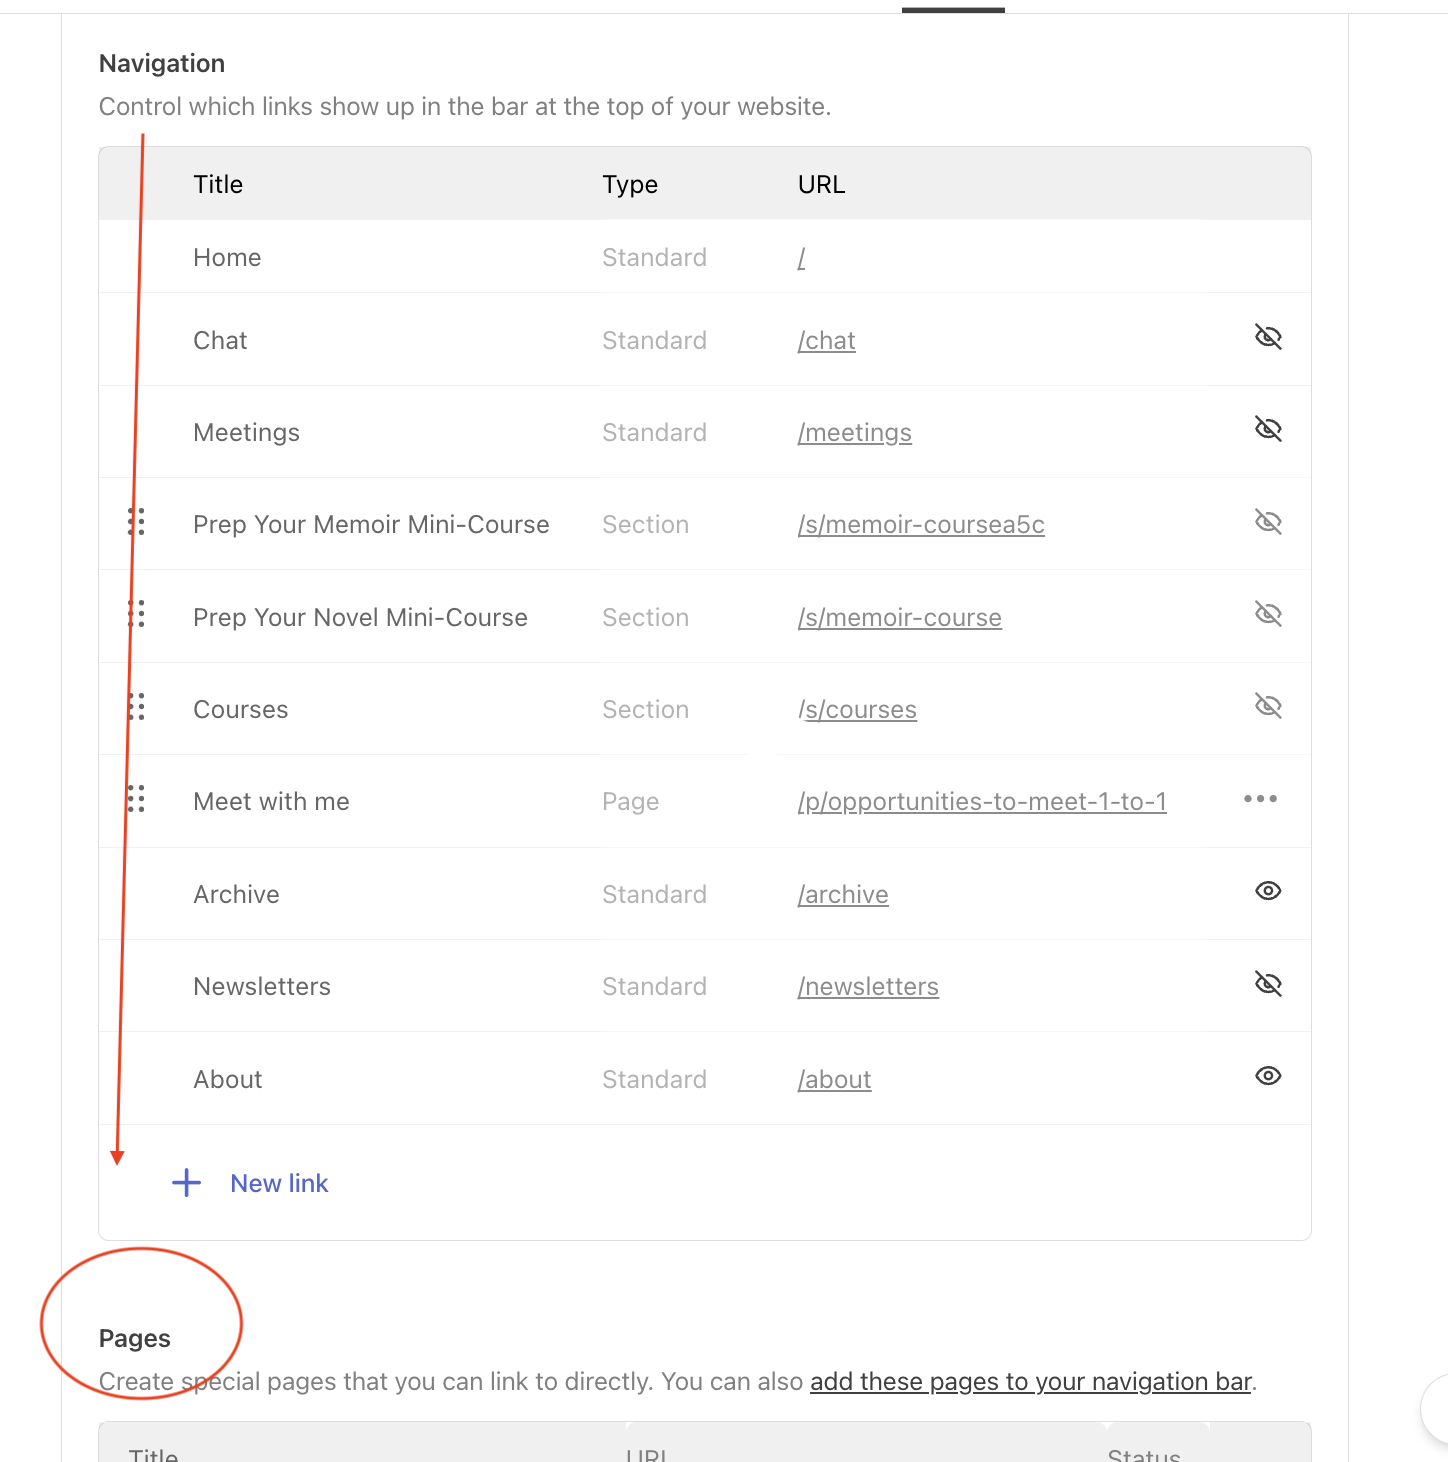Open the /chat URL link

click(827, 341)
